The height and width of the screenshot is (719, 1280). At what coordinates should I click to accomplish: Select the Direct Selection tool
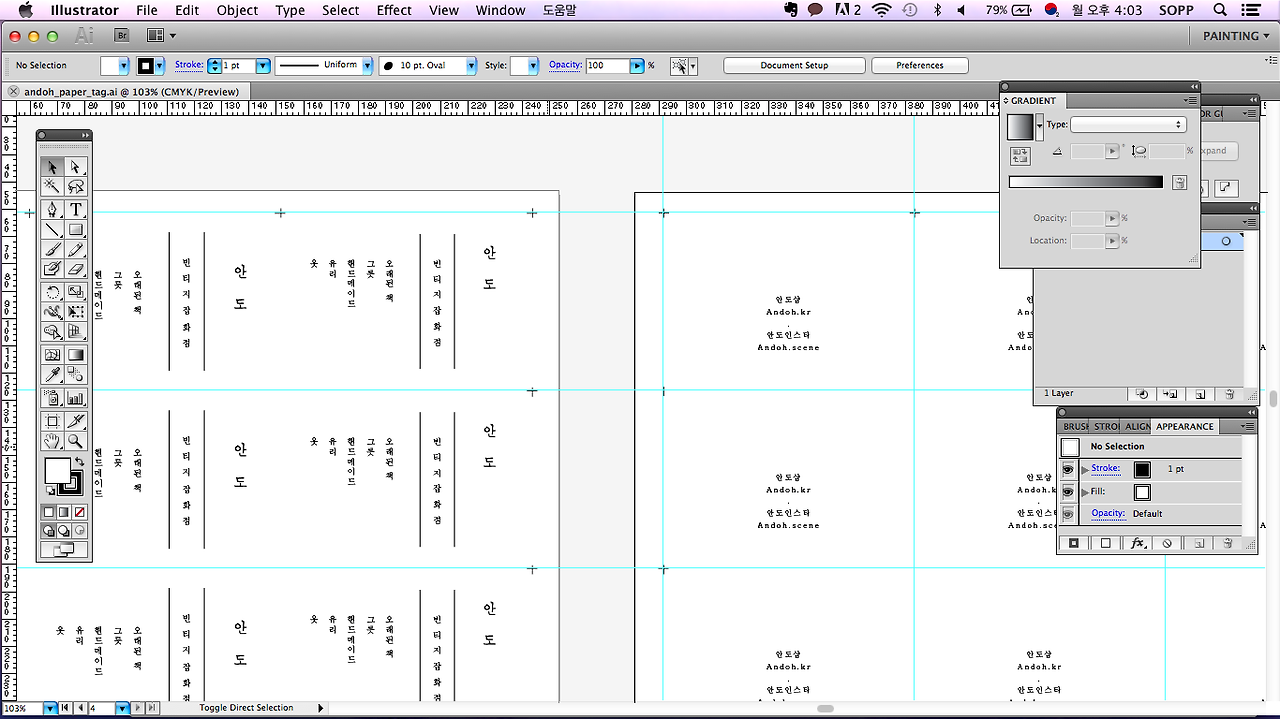76,166
